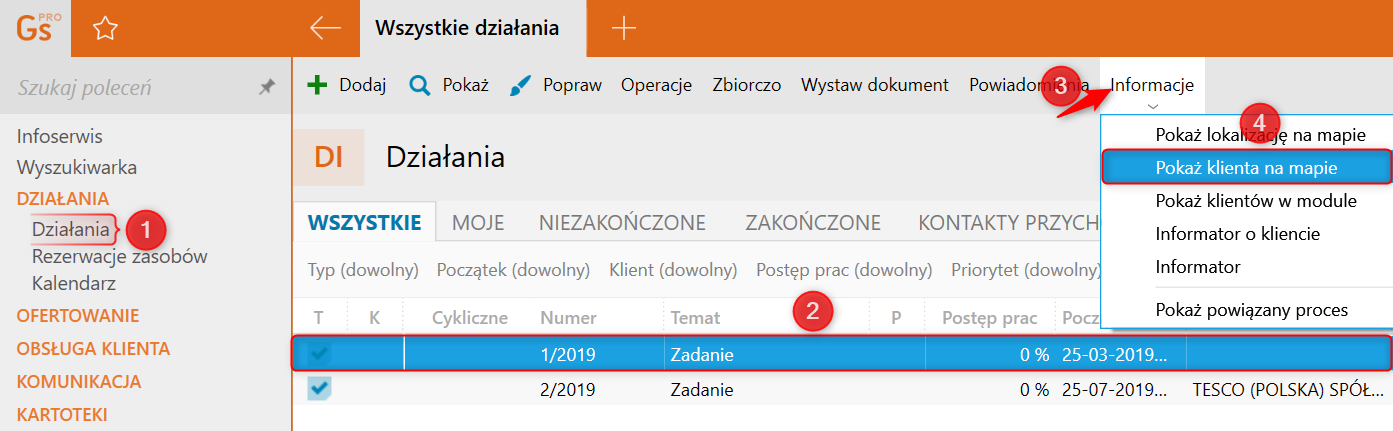The image size is (1393, 431).
Task: Choose Informator o kliencie menu entry
Action: click(1237, 234)
